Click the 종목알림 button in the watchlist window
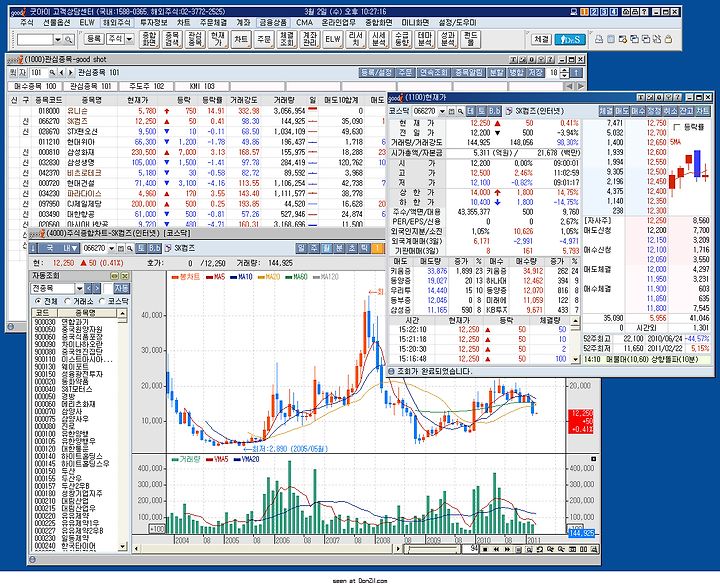 469,73
